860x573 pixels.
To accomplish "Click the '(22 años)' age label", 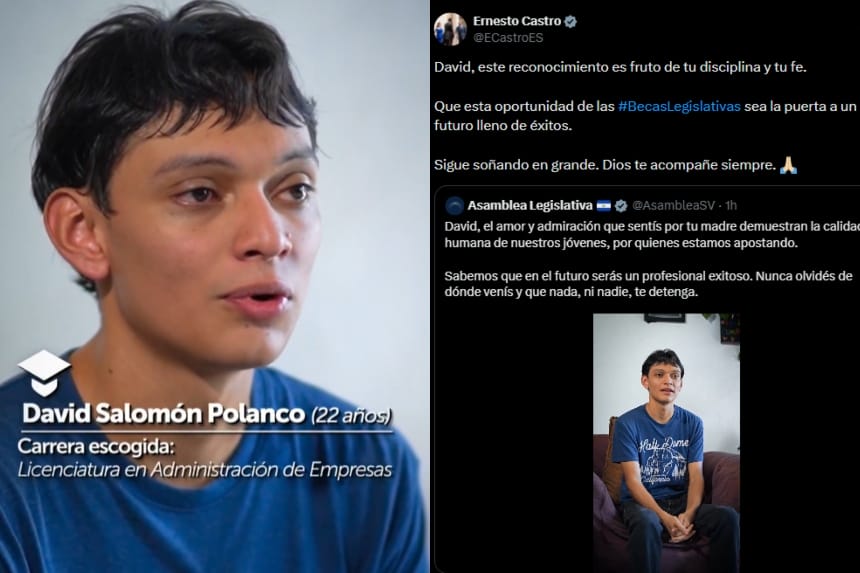I will pyautogui.click(x=352, y=416).
